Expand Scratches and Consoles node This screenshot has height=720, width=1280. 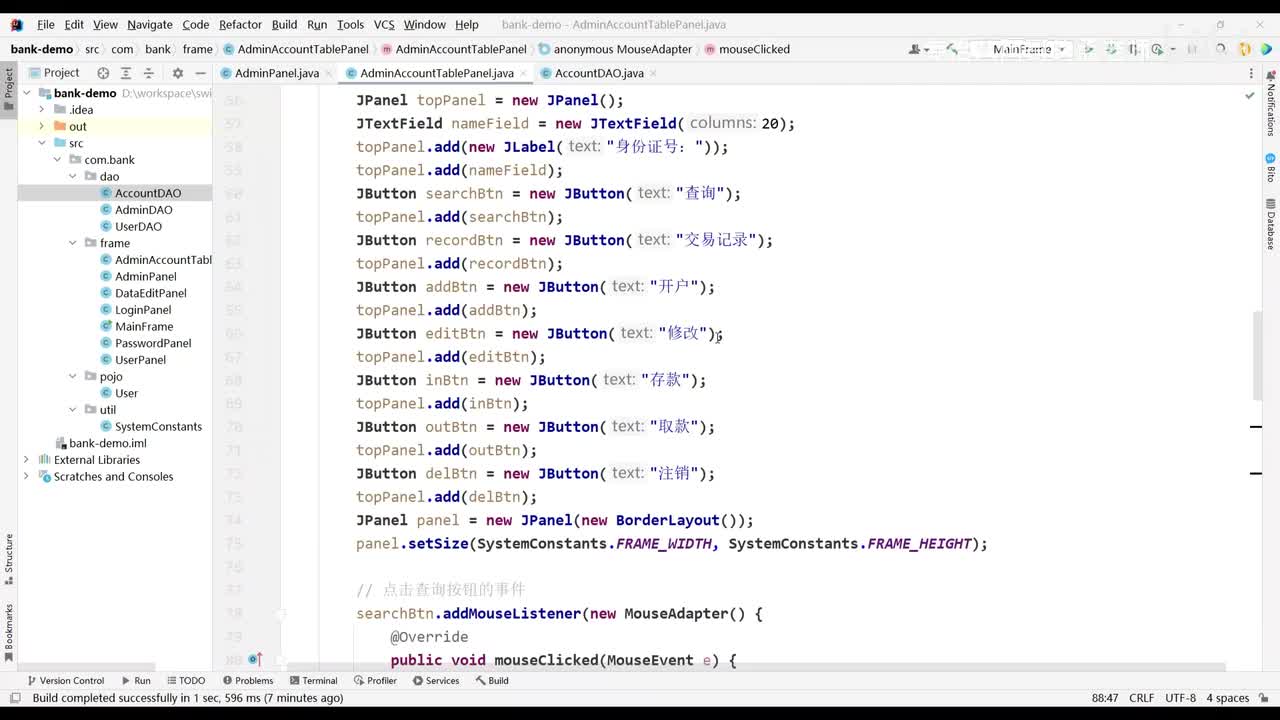click(26, 476)
